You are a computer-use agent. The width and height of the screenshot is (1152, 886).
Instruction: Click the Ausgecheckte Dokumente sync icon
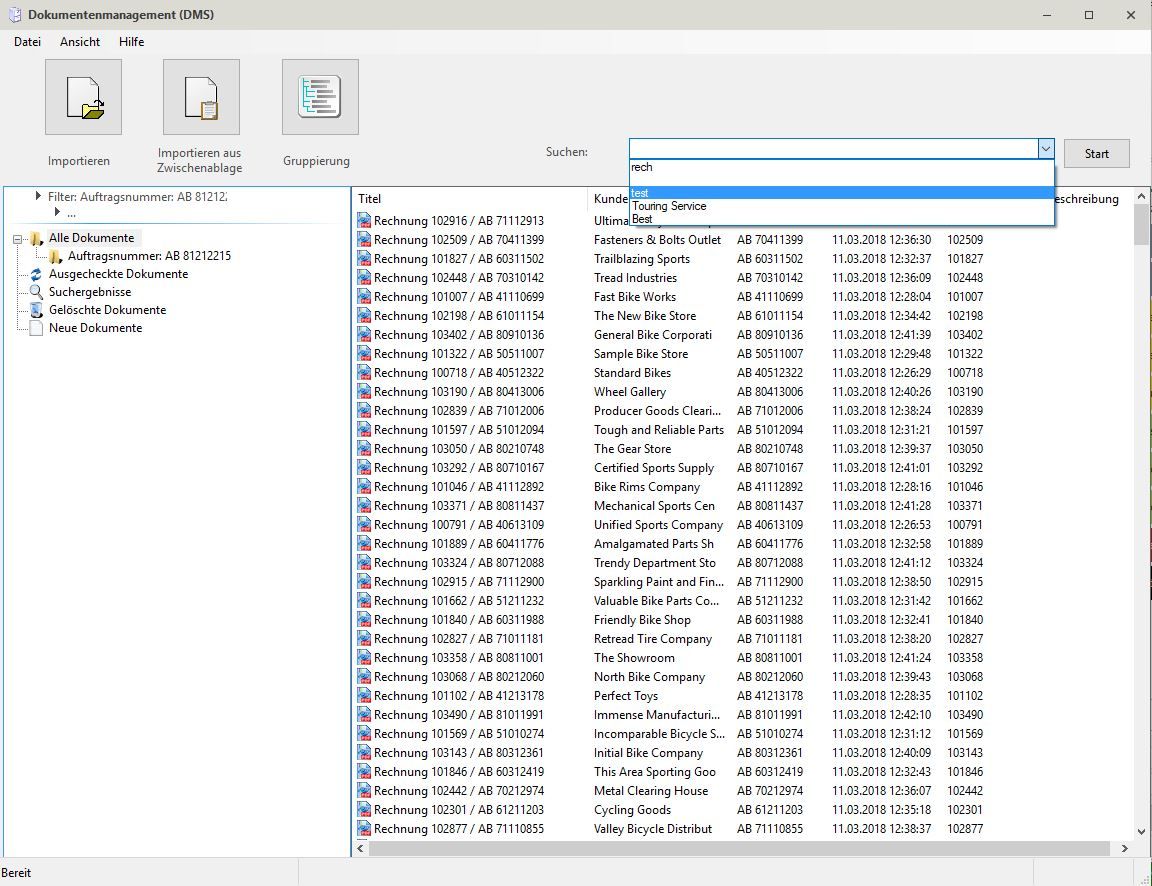tap(36, 274)
